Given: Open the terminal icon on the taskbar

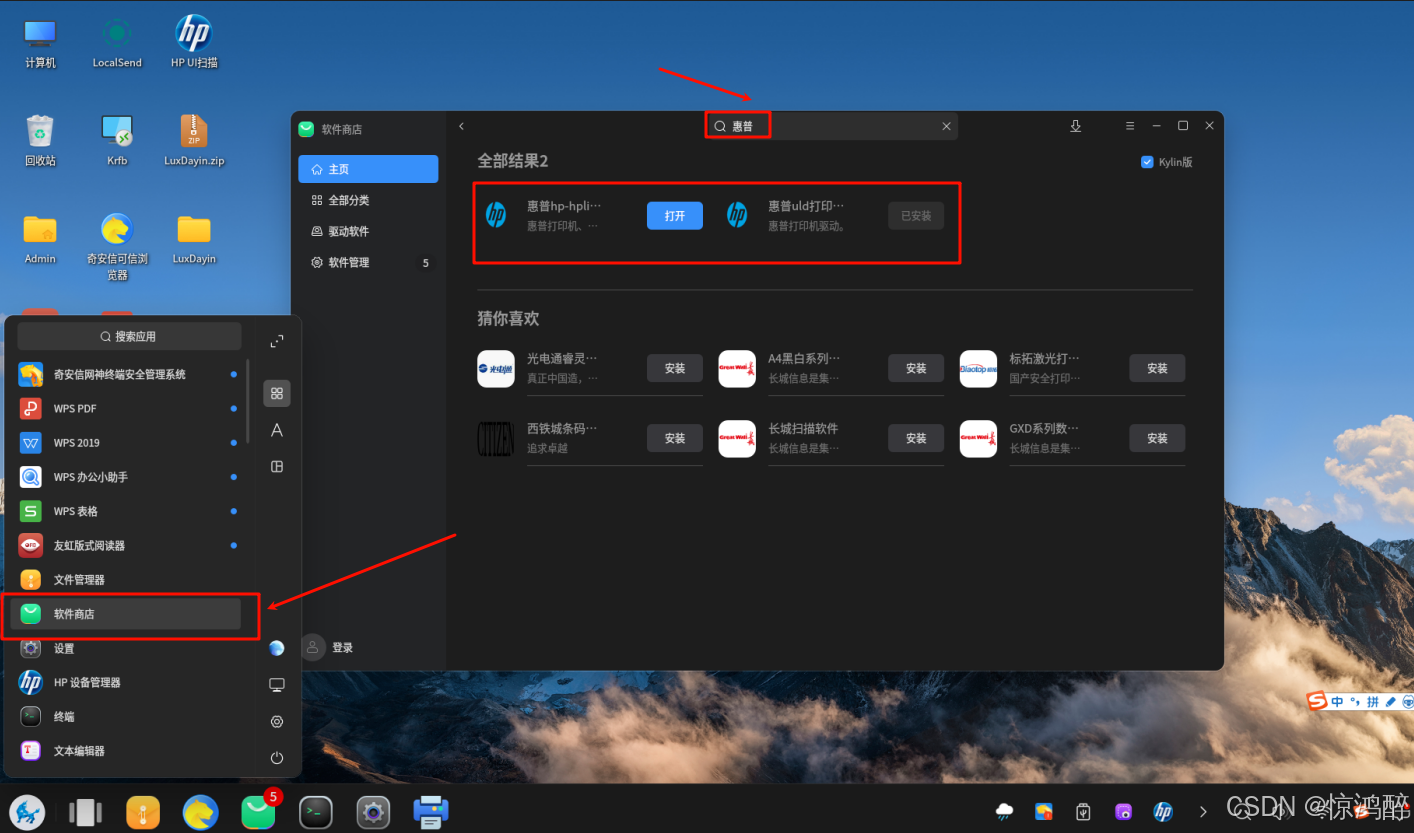Looking at the screenshot, I should point(316,812).
